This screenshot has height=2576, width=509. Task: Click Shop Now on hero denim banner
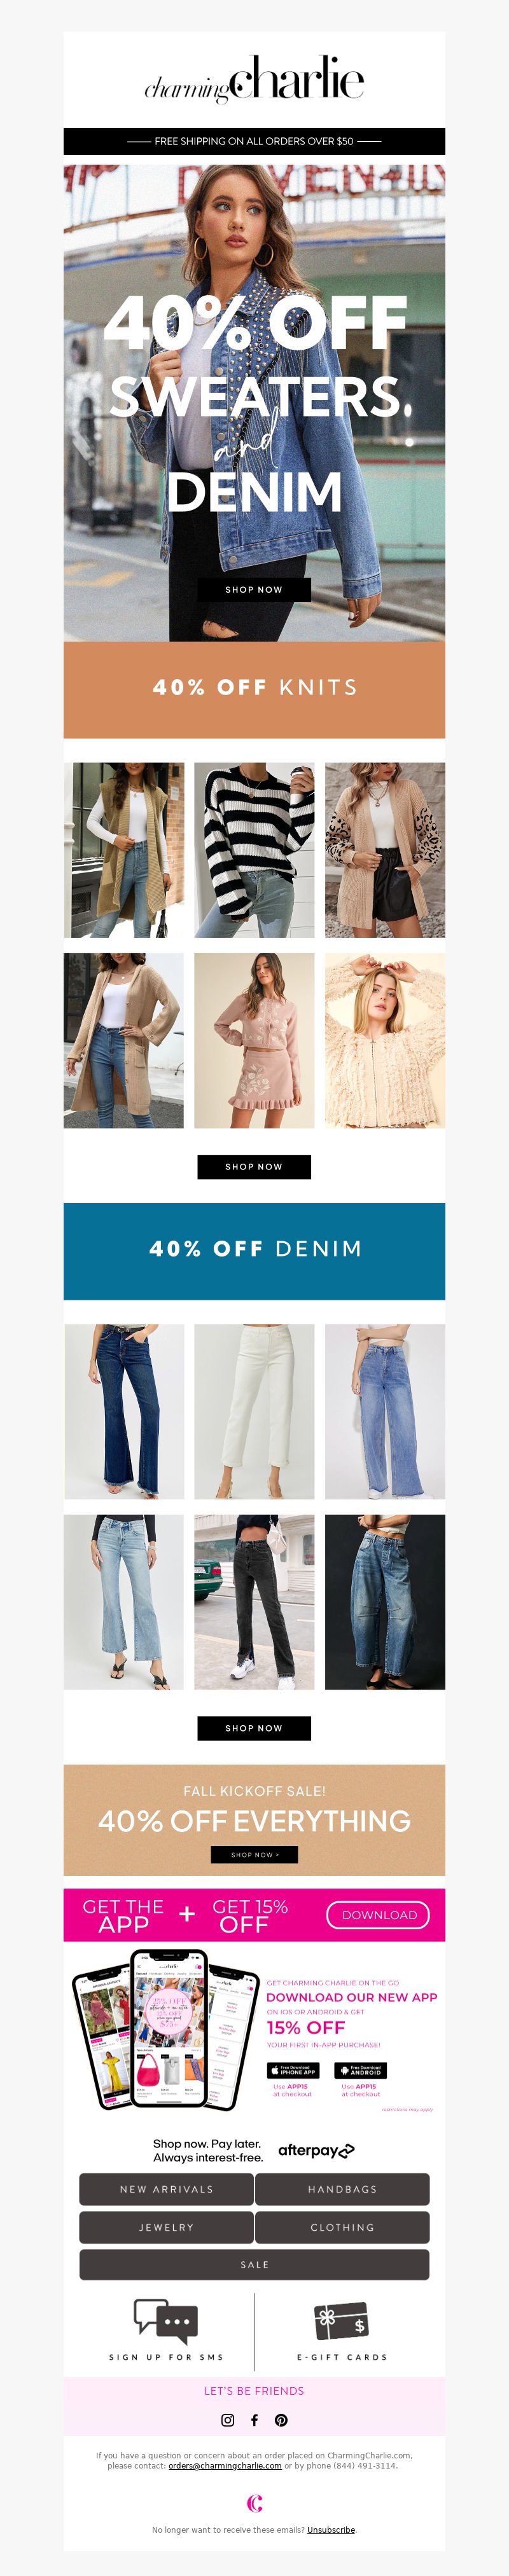[x=254, y=590]
